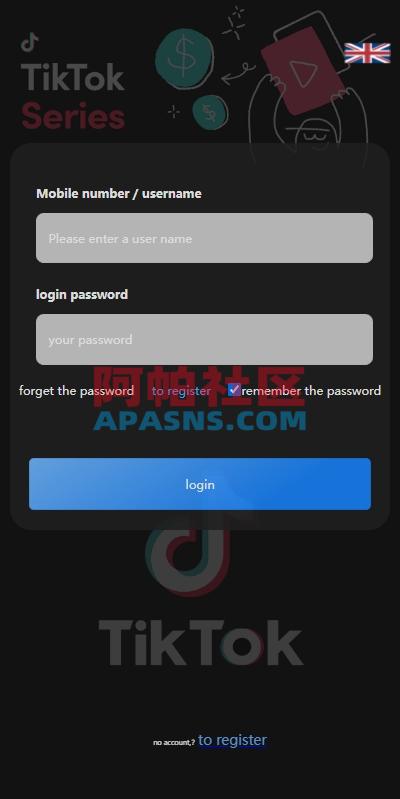Open the "forget the password" link

(x=76, y=391)
